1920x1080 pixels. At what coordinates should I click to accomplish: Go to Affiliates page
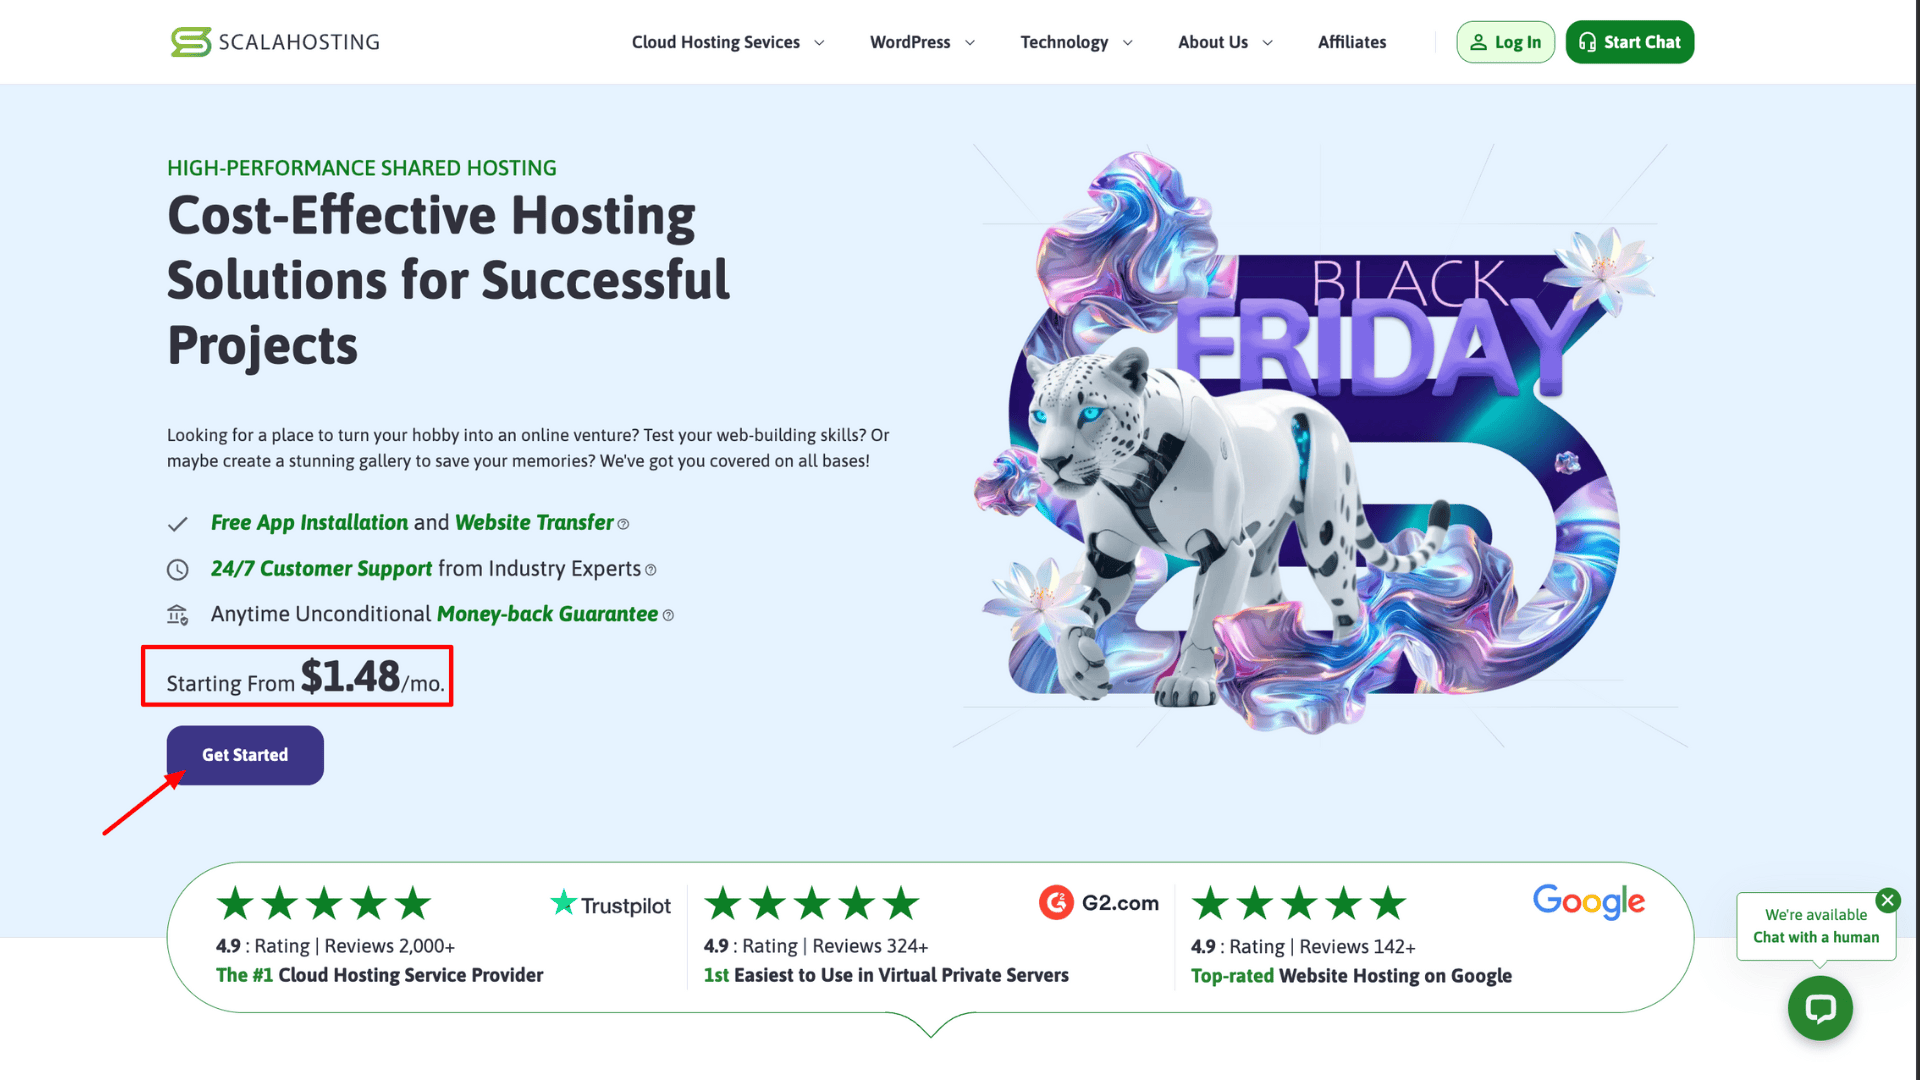click(x=1351, y=42)
